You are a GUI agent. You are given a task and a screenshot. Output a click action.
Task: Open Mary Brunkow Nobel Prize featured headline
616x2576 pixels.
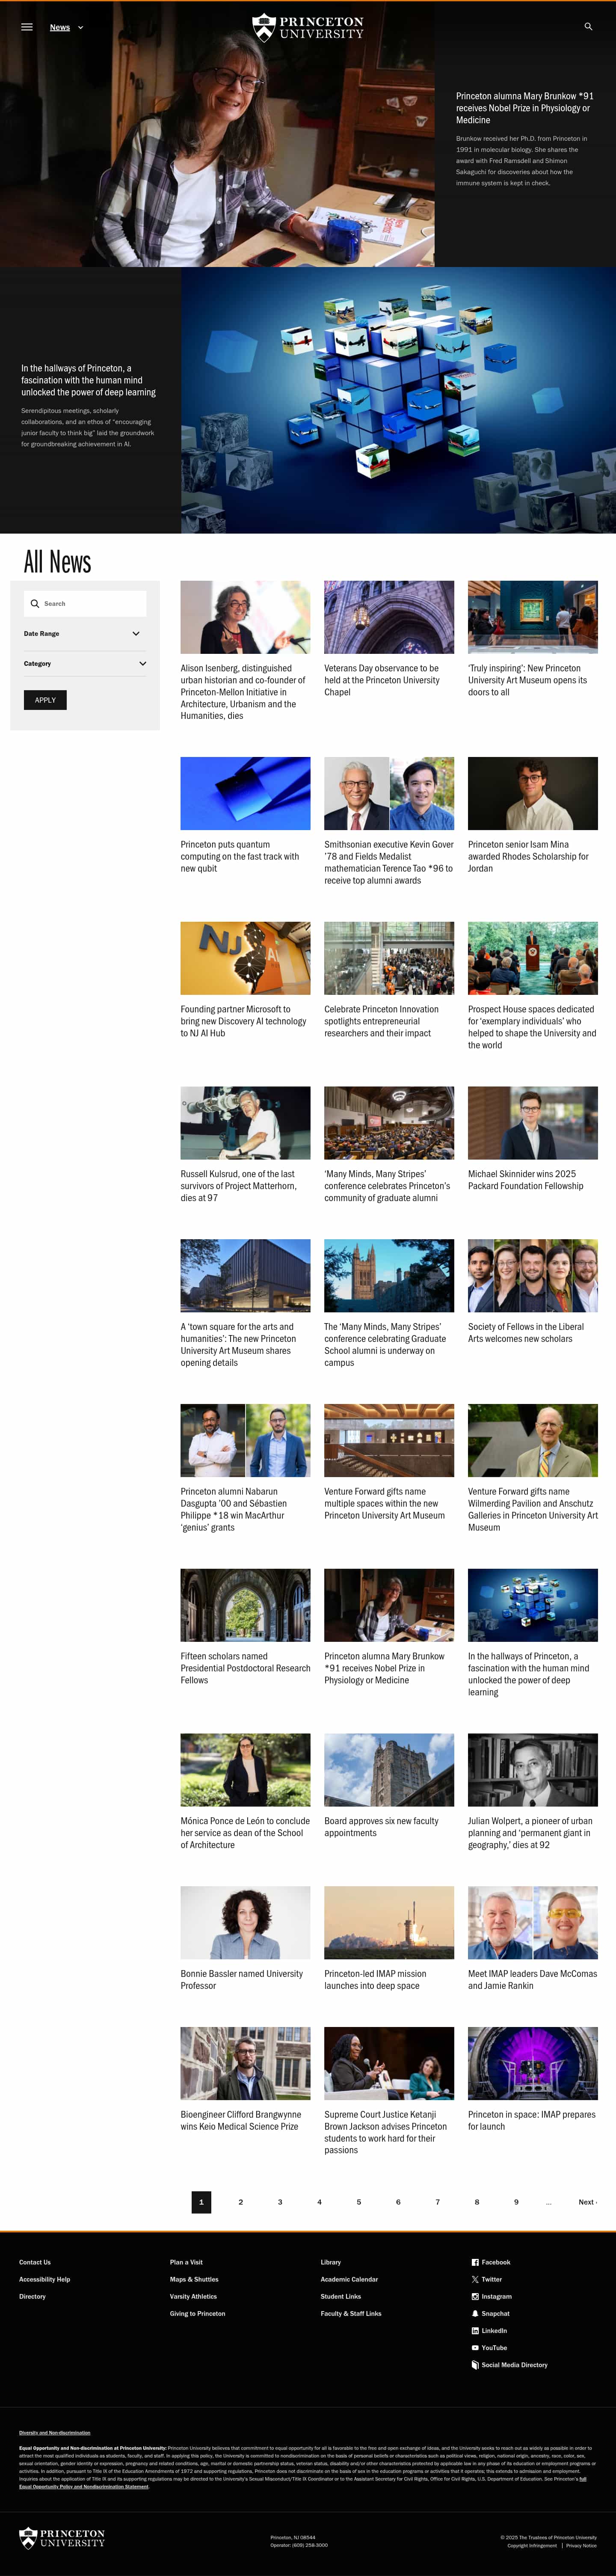point(524,108)
